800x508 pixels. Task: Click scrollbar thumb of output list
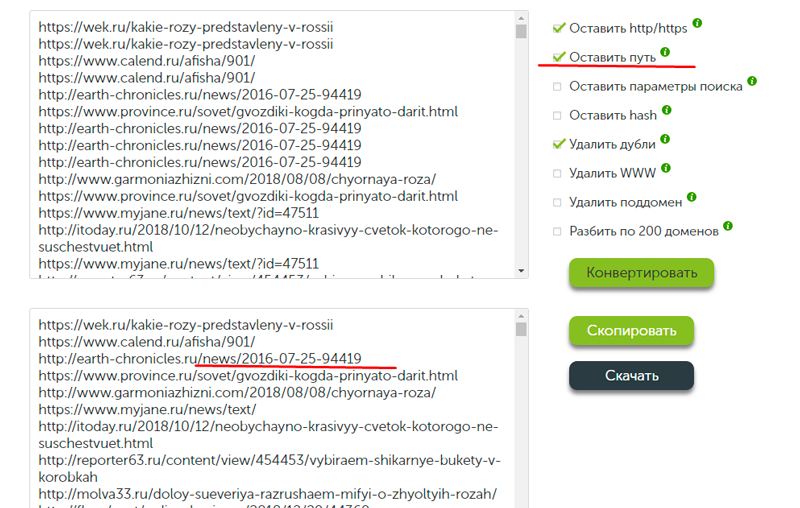tap(521, 329)
